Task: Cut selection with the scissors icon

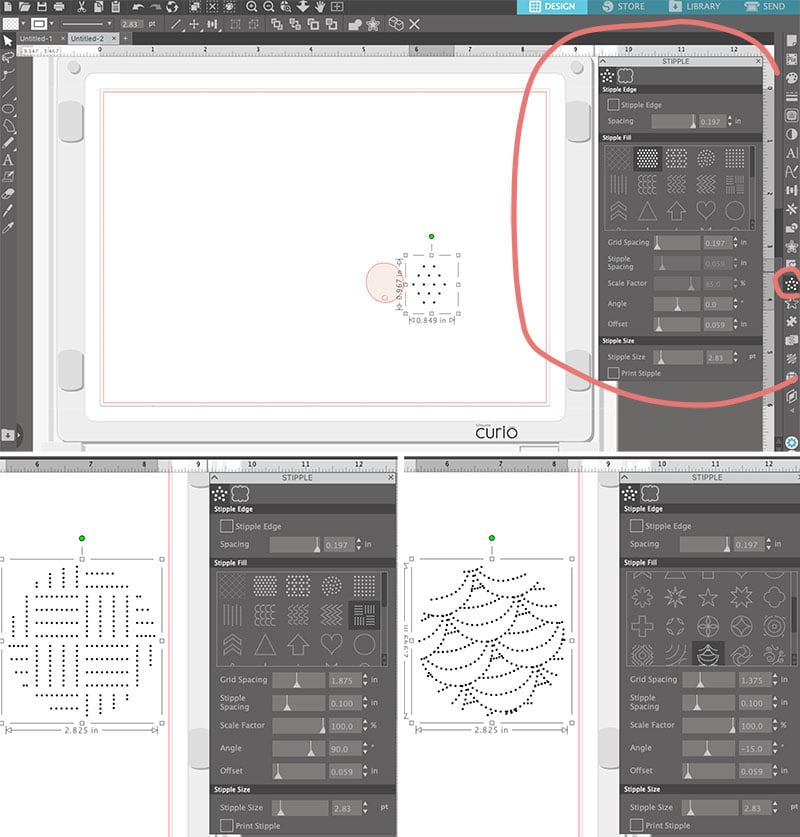Action: (x=81, y=6)
